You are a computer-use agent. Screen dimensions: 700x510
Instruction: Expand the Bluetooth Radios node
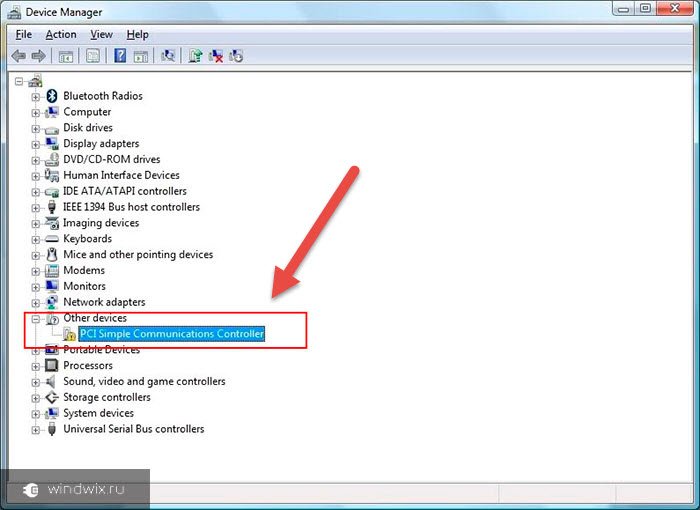tap(35, 96)
